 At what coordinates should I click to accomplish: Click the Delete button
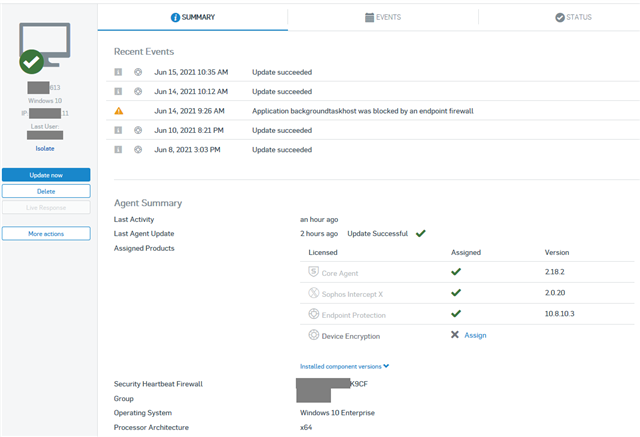click(46, 191)
